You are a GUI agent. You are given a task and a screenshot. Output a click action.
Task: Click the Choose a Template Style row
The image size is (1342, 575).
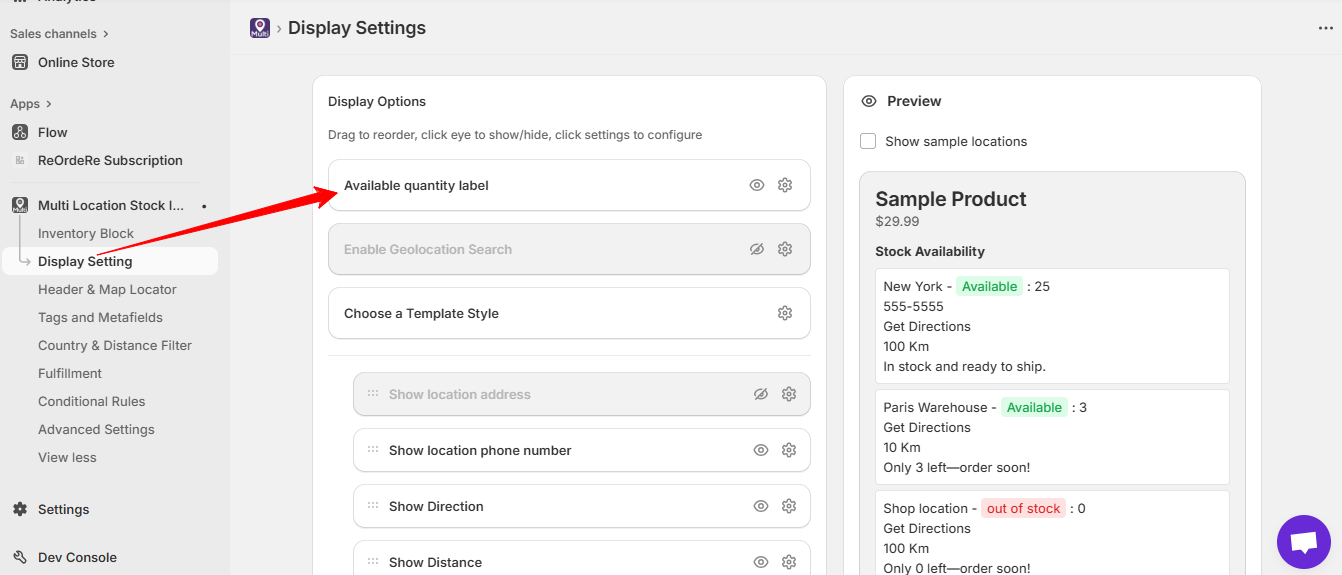pos(569,313)
